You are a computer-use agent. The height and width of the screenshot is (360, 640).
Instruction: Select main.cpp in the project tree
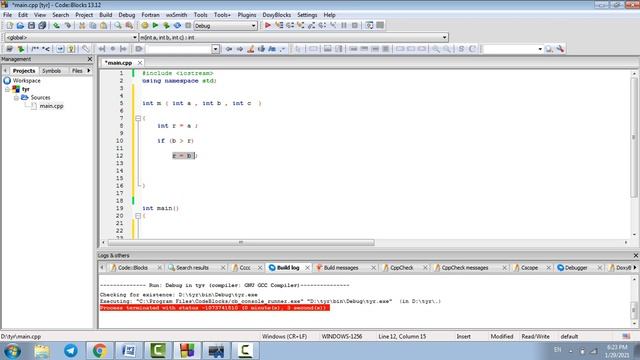(51, 106)
